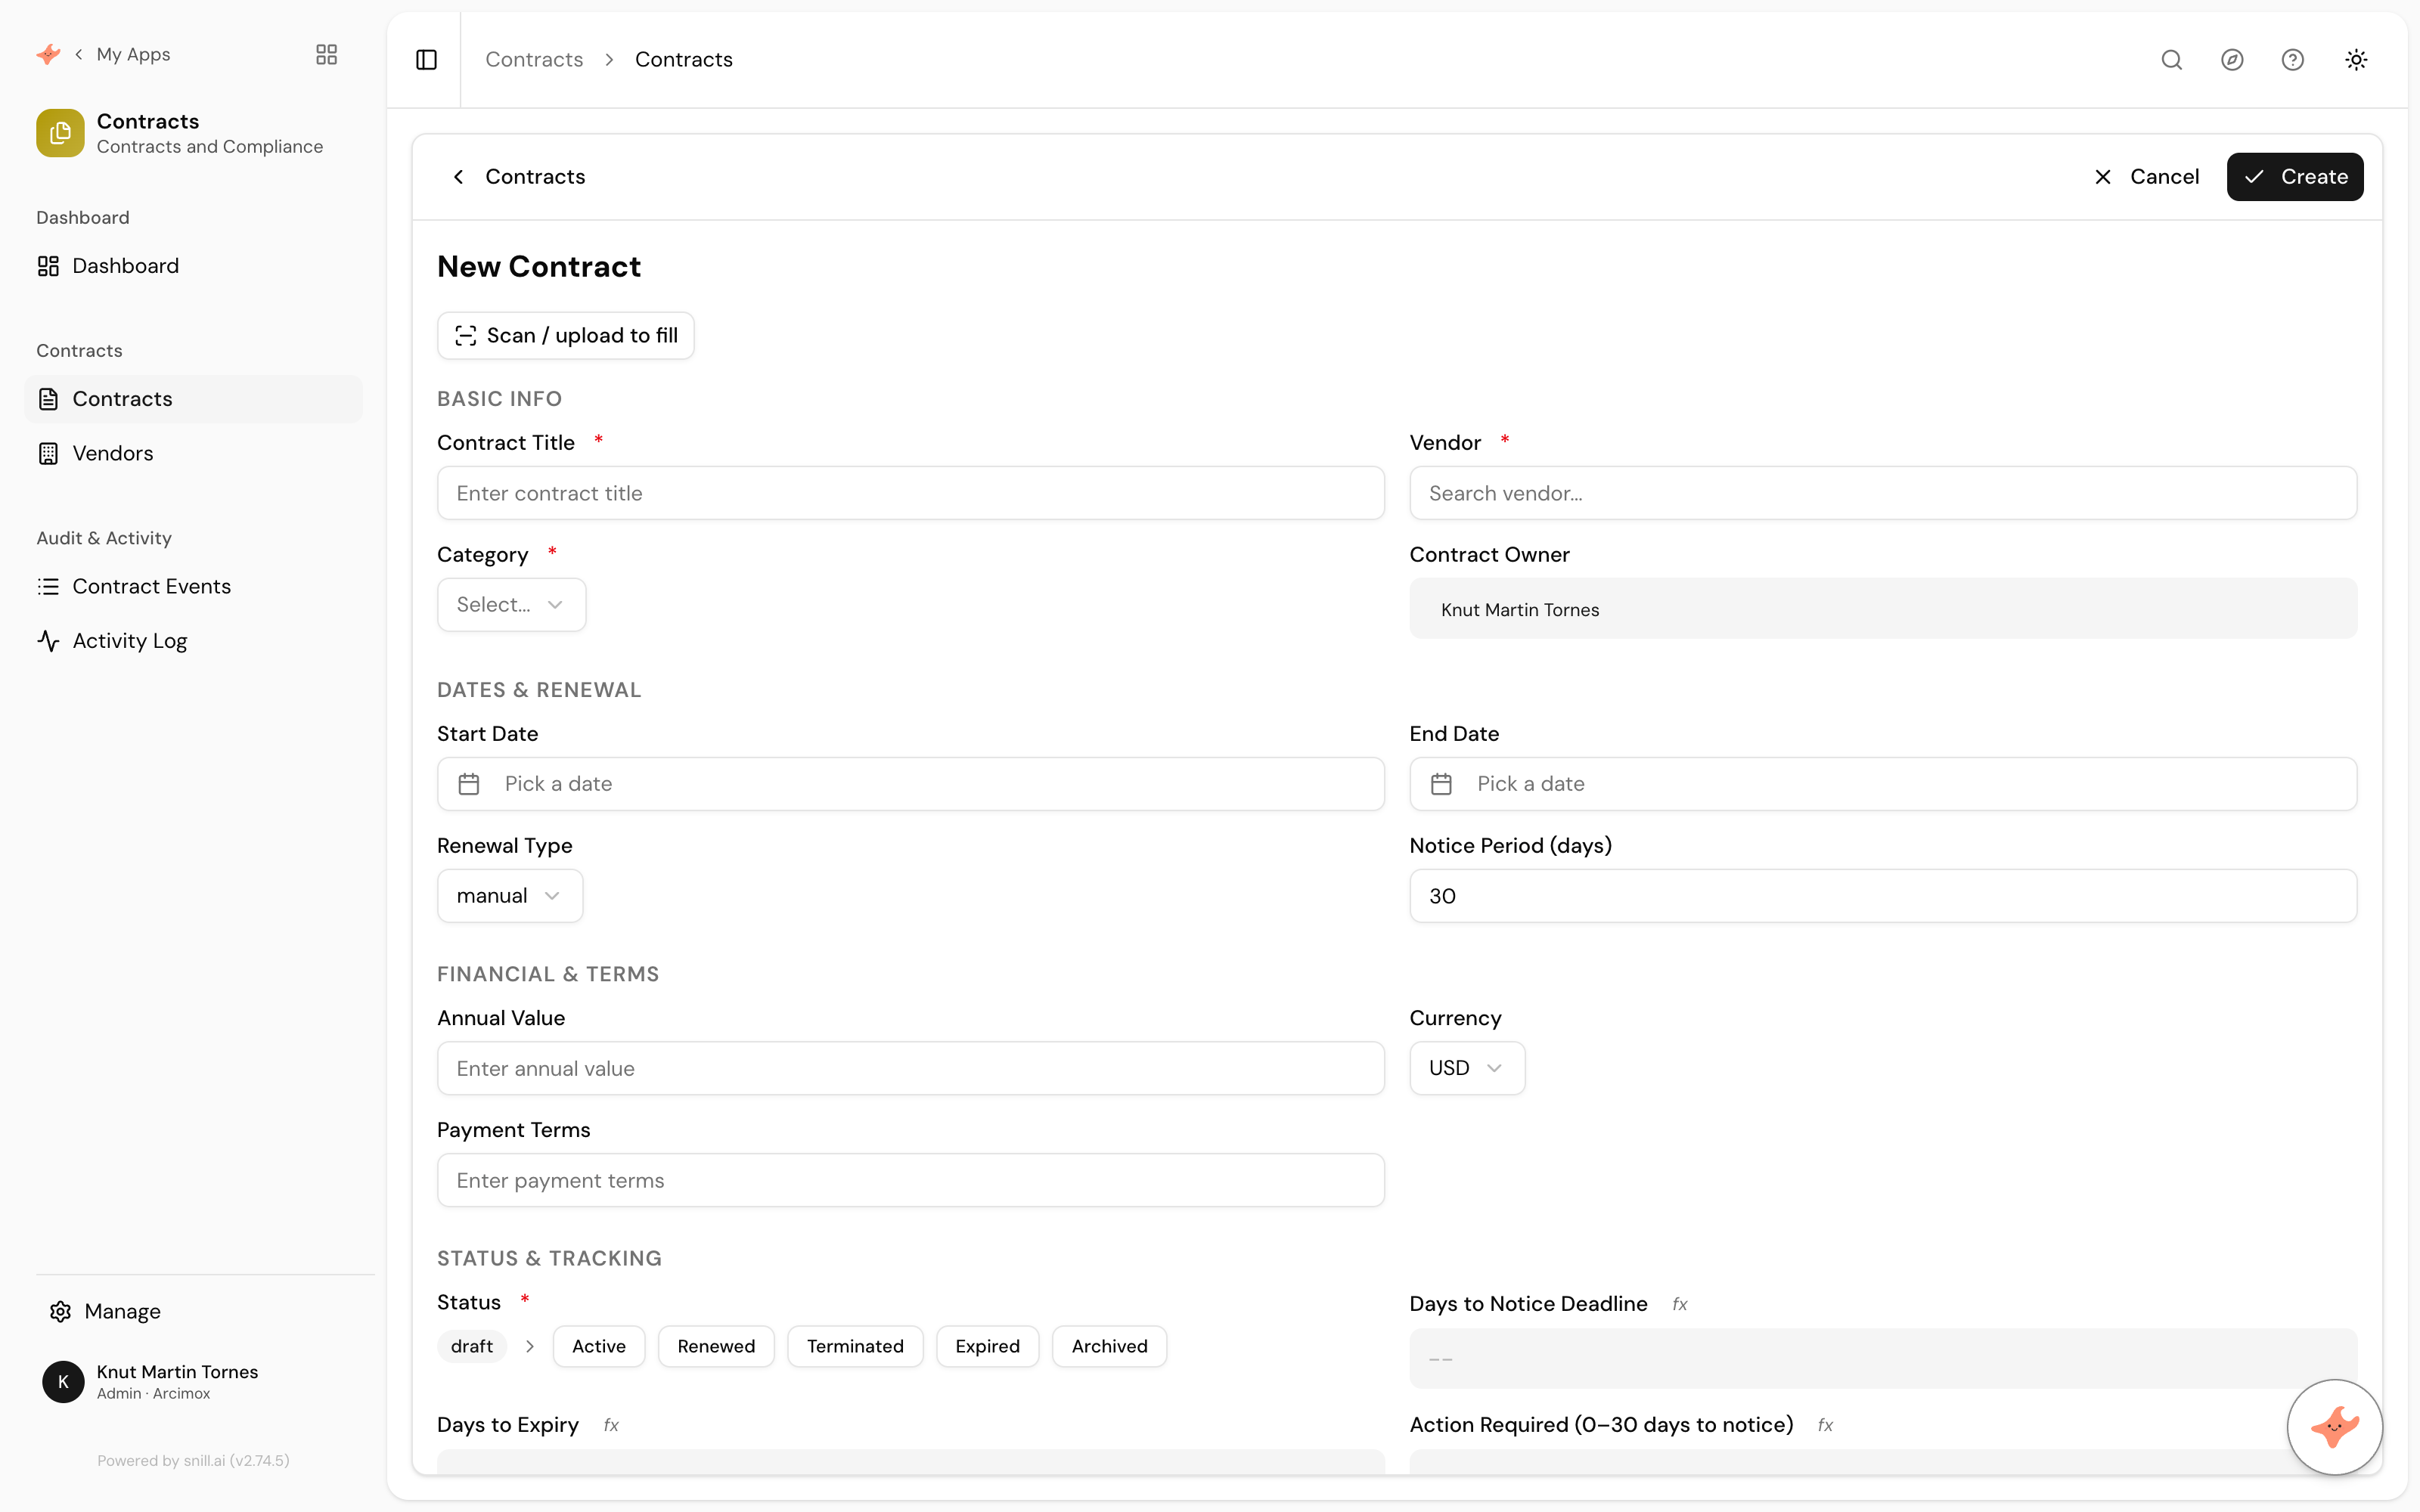Click the yellow Contracts app icon
Viewport: 2420px width, 1512px height.
(x=60, y=133)
